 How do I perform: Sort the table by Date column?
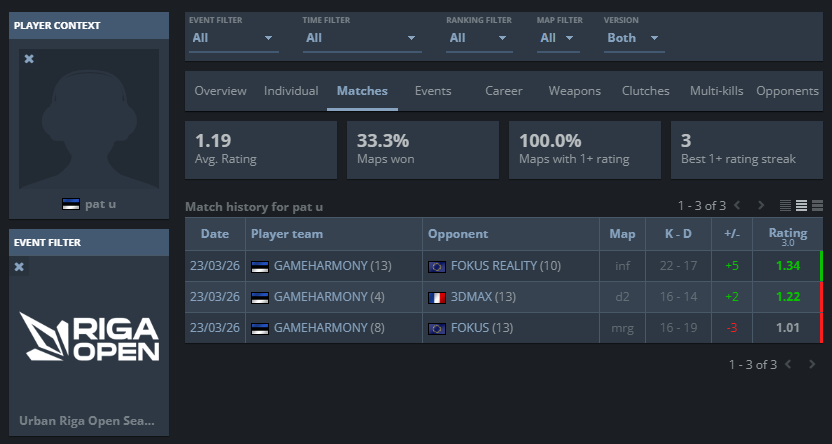point(215,234)
